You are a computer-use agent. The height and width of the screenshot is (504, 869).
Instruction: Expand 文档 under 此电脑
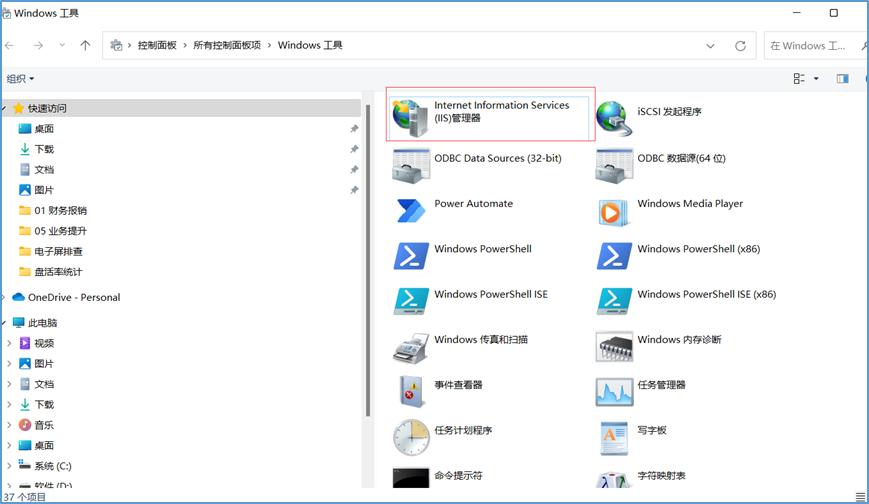[9, 384]
